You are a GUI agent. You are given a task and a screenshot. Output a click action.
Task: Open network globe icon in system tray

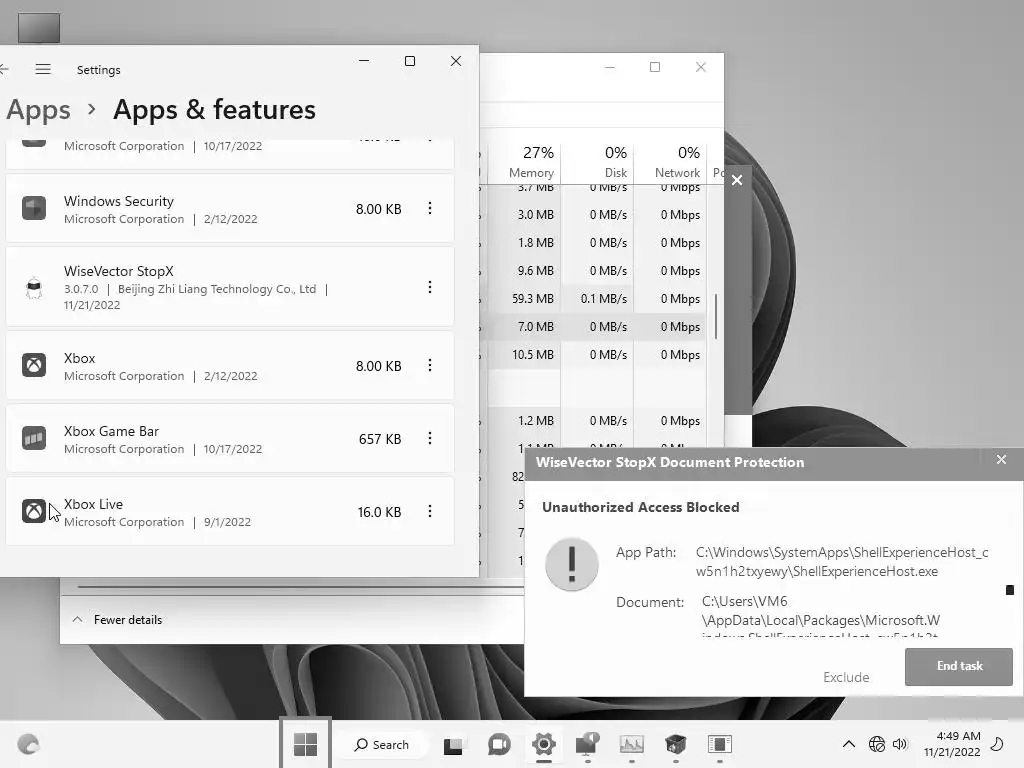tap(876, 744)
